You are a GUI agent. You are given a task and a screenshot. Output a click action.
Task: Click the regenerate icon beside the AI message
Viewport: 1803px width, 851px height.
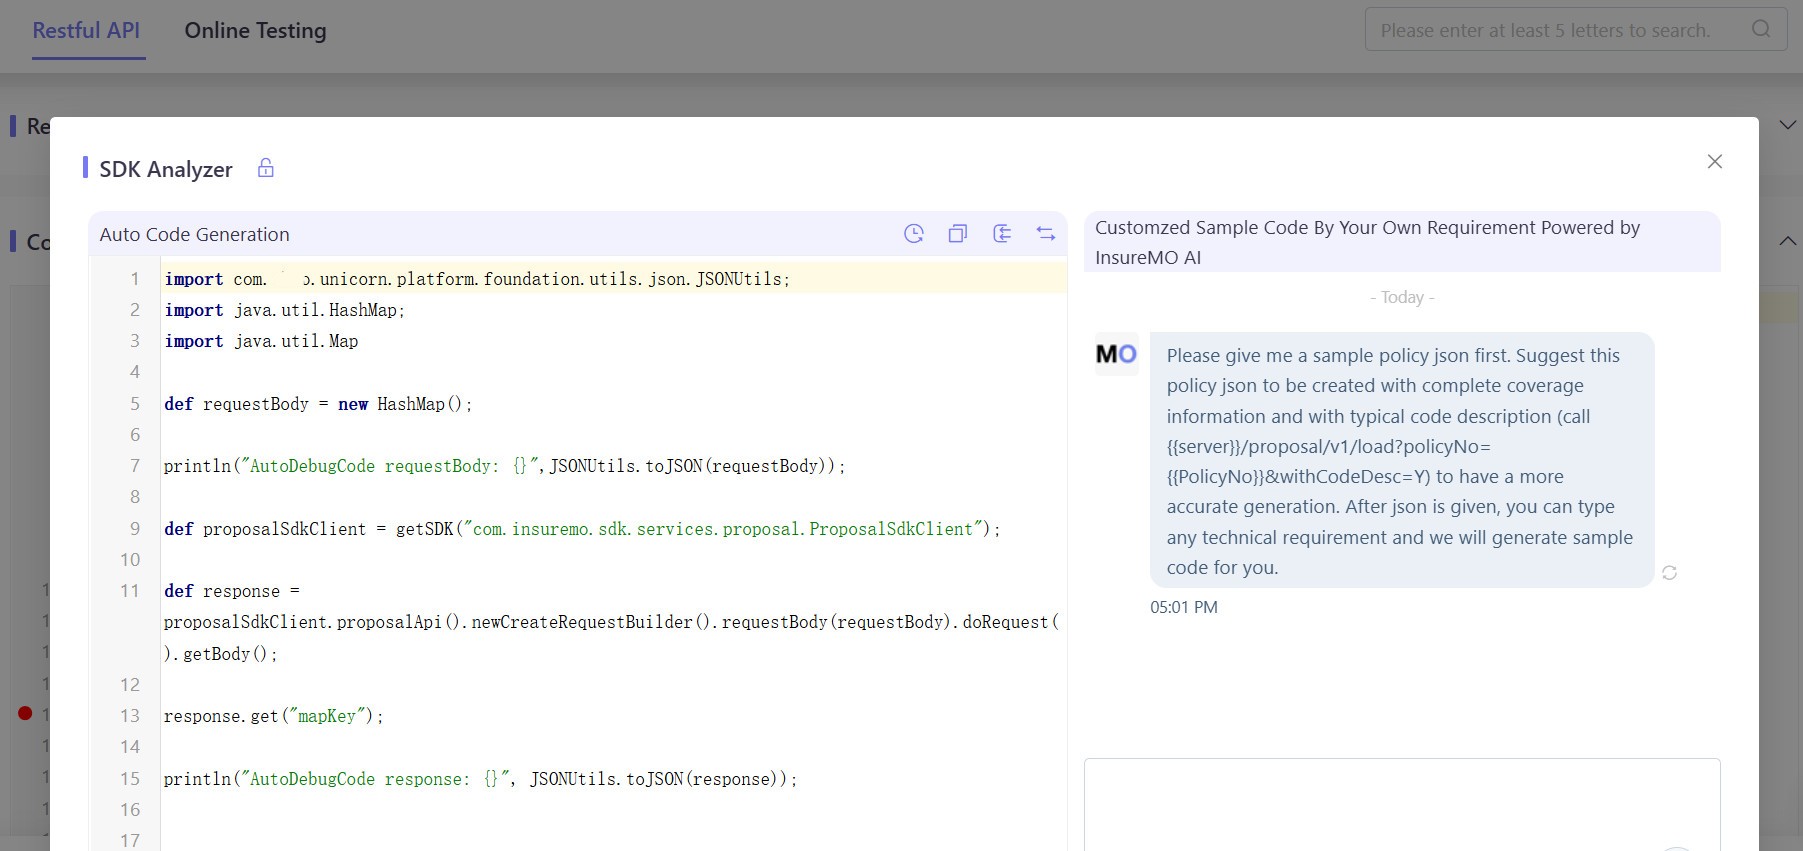point(1669,573)
